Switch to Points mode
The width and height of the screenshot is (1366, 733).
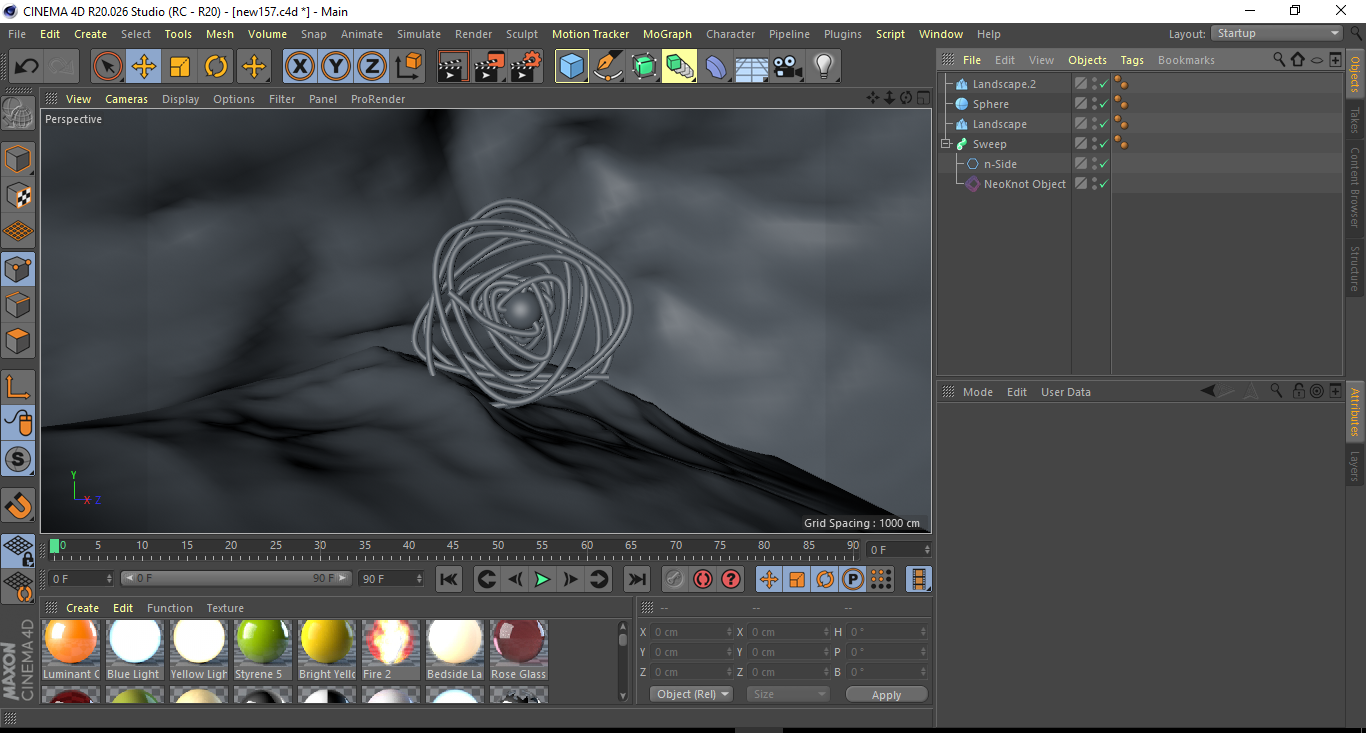coord(18,269)
